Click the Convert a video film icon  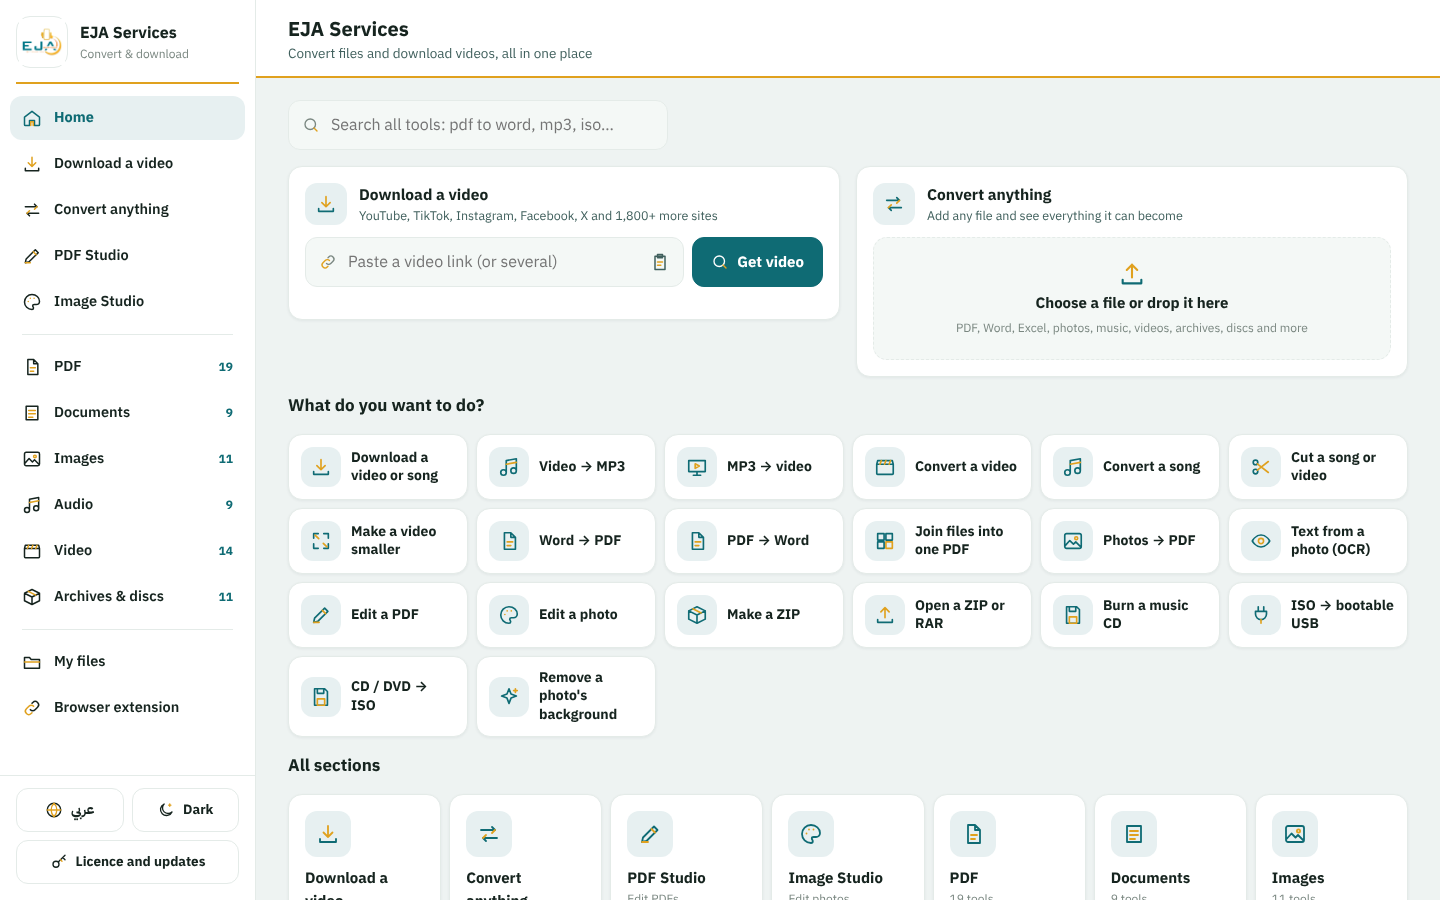(x=885, y=467)
